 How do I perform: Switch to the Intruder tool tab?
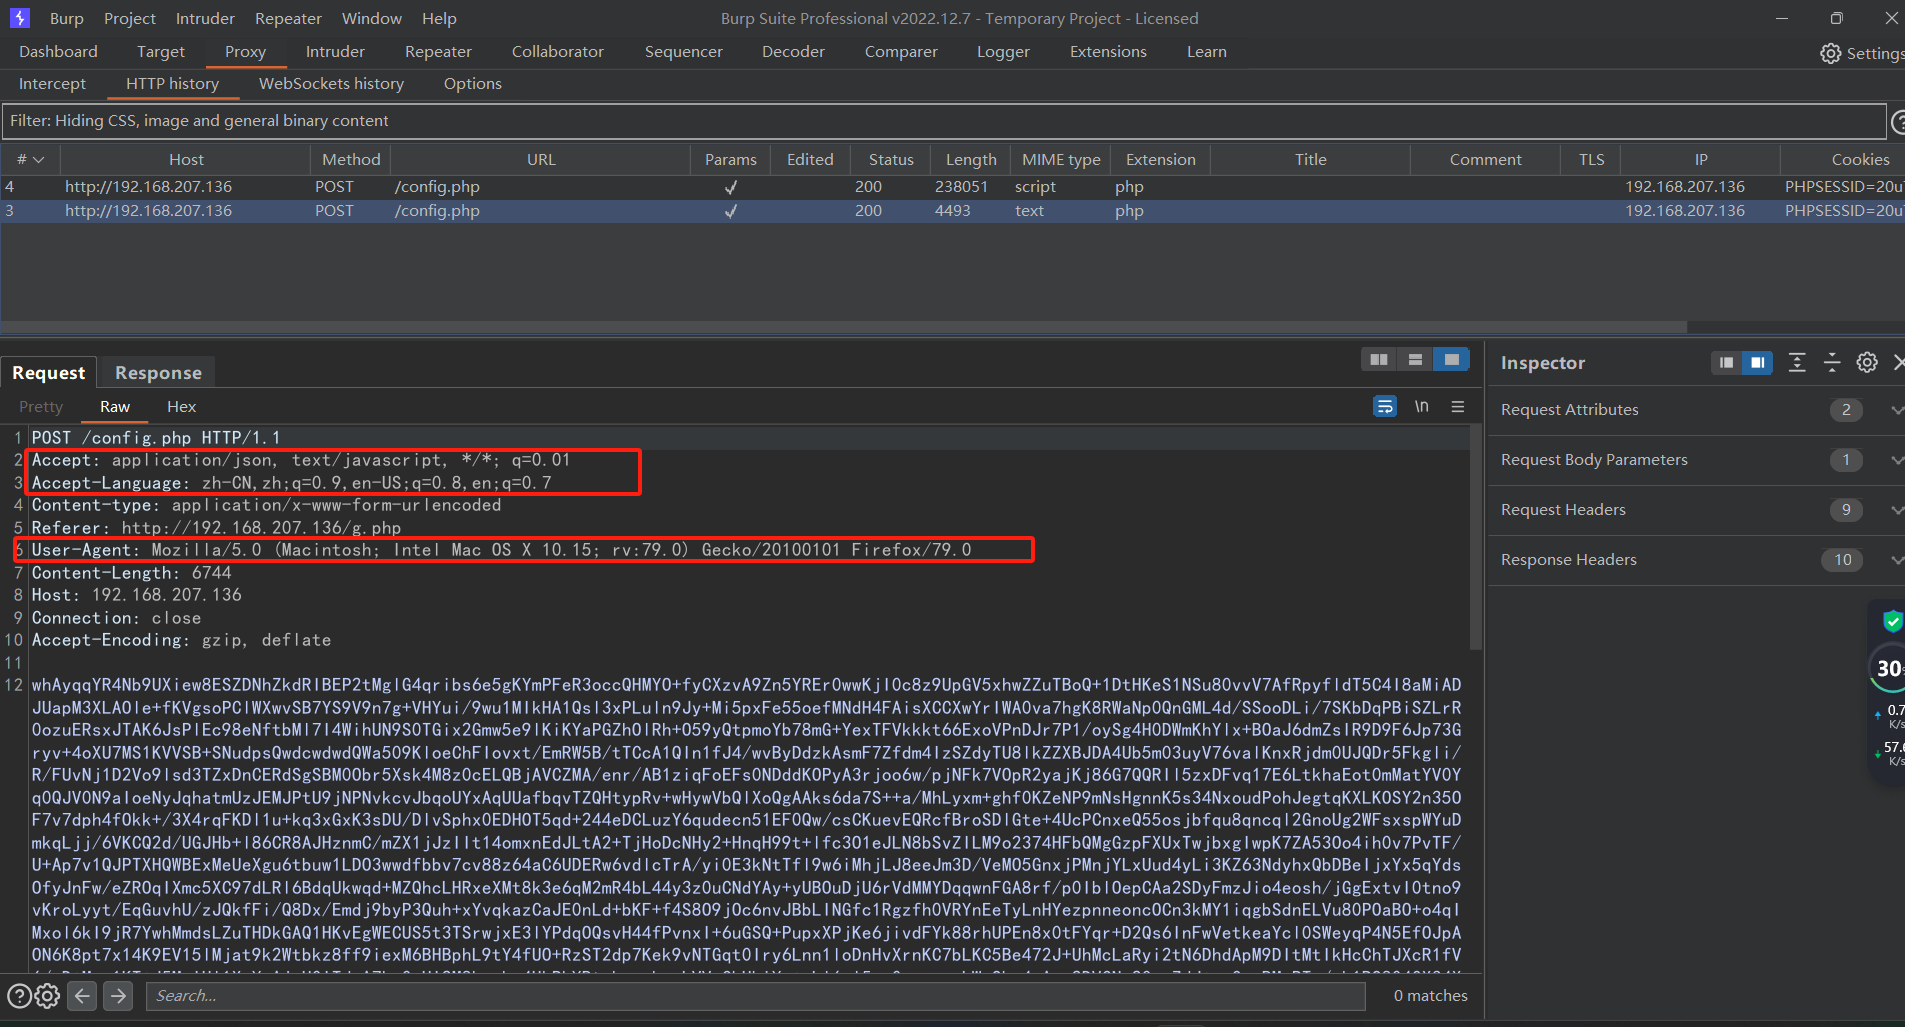point(335,52)
